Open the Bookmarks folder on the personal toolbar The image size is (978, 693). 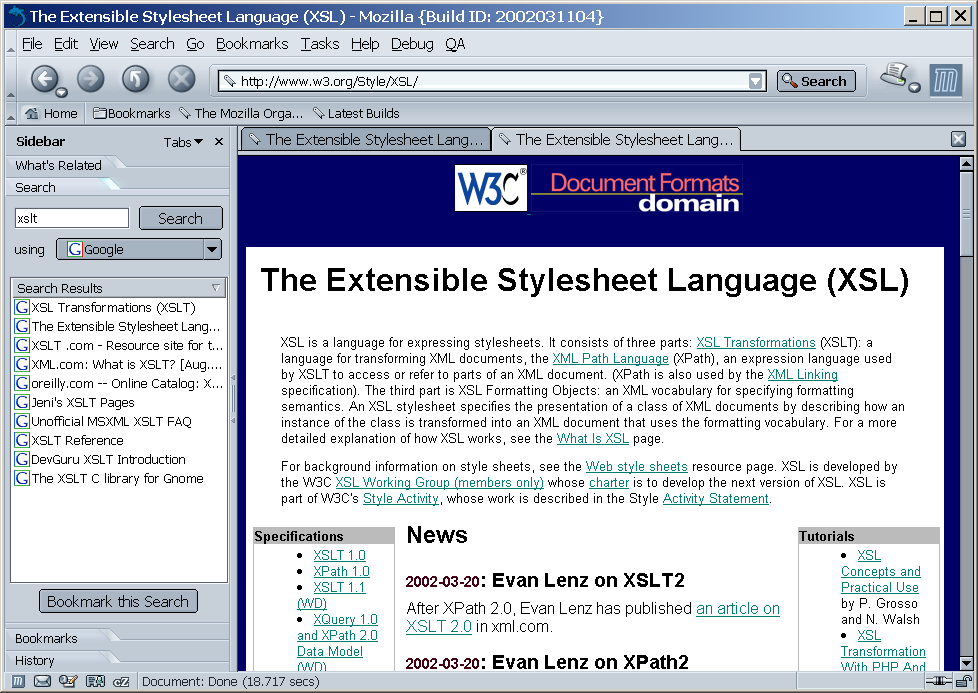coord(132,114)
